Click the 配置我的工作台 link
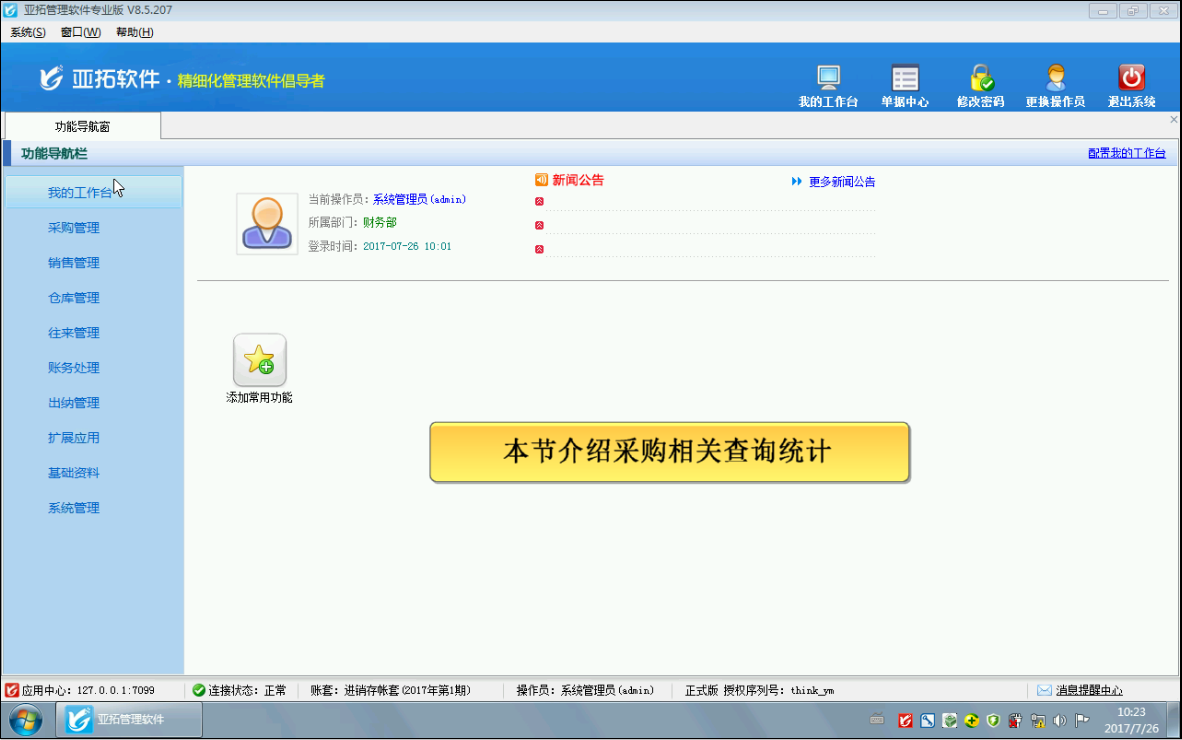Viewport: 1182px width, 740px height. [1127, 153]
